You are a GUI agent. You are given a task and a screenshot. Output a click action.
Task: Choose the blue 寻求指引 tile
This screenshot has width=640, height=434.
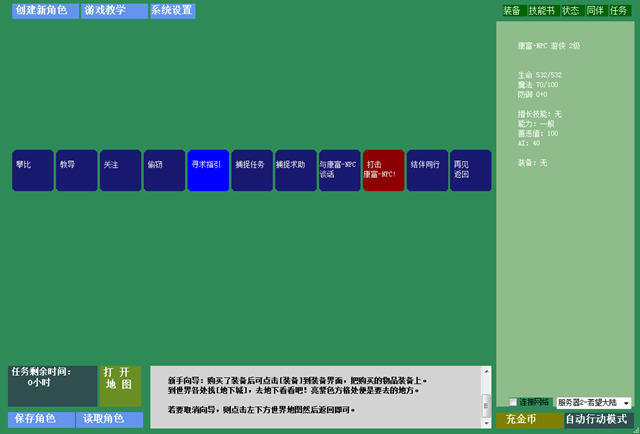pos(208,170)
